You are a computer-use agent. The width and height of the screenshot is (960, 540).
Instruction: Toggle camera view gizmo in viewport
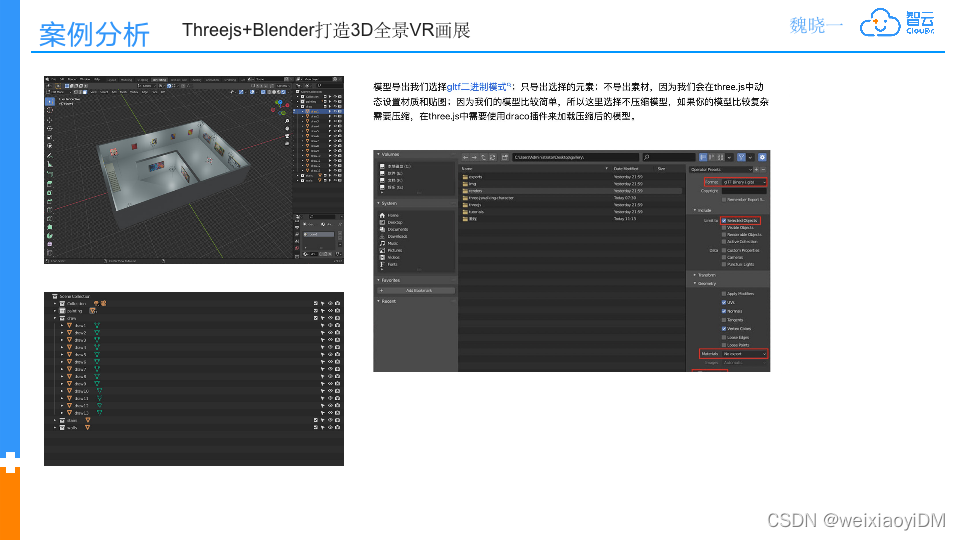[x=287, y=136]
